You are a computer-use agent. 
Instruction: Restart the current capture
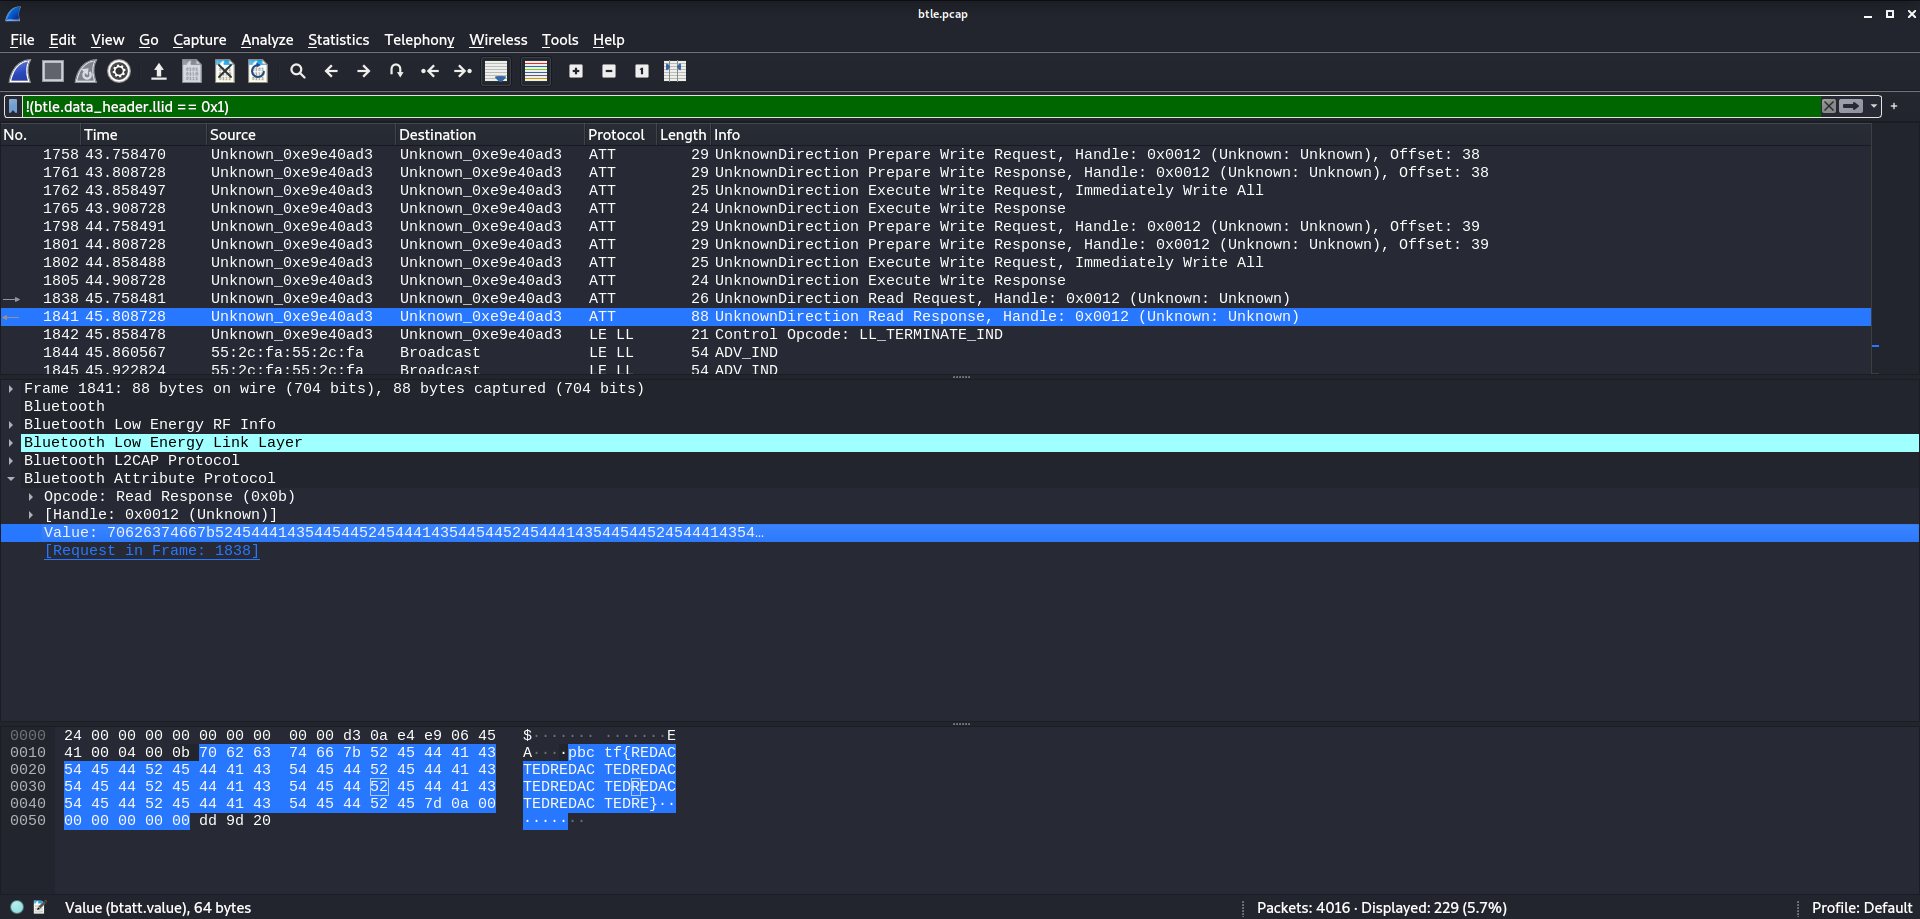tap(86, 71)
